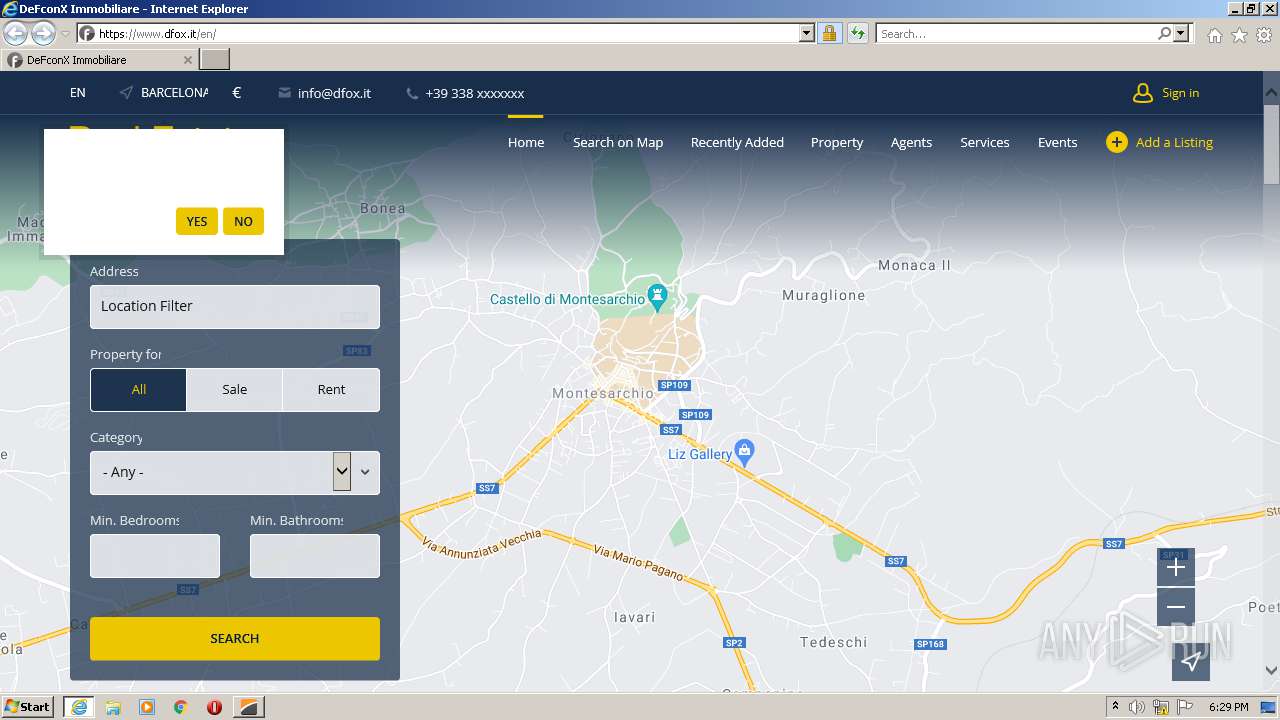Zoom out the map with minus button
The width and height of the screenshot is (1280, 720).
pyautogui.click(x=1176, y=607)
